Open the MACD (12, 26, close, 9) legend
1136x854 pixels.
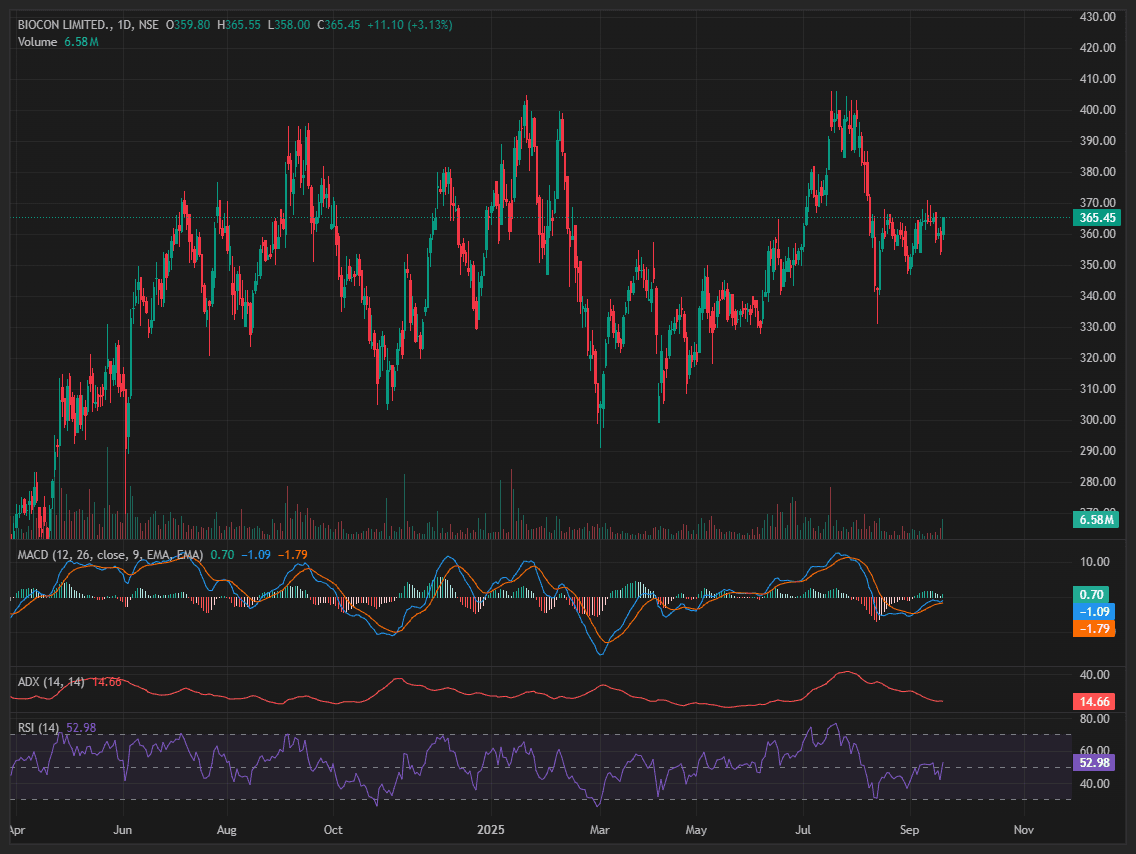110,555
